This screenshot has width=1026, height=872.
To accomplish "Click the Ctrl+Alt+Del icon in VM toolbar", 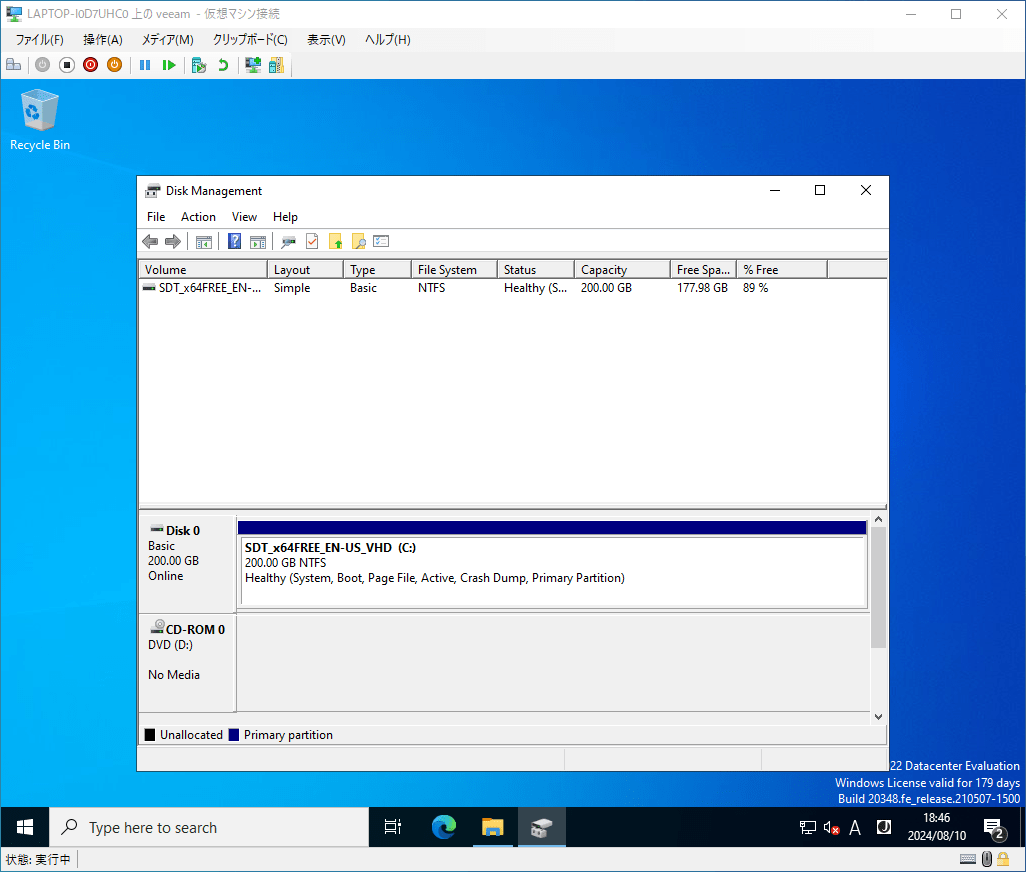I will pyautogui.click(x=14, y=65).
